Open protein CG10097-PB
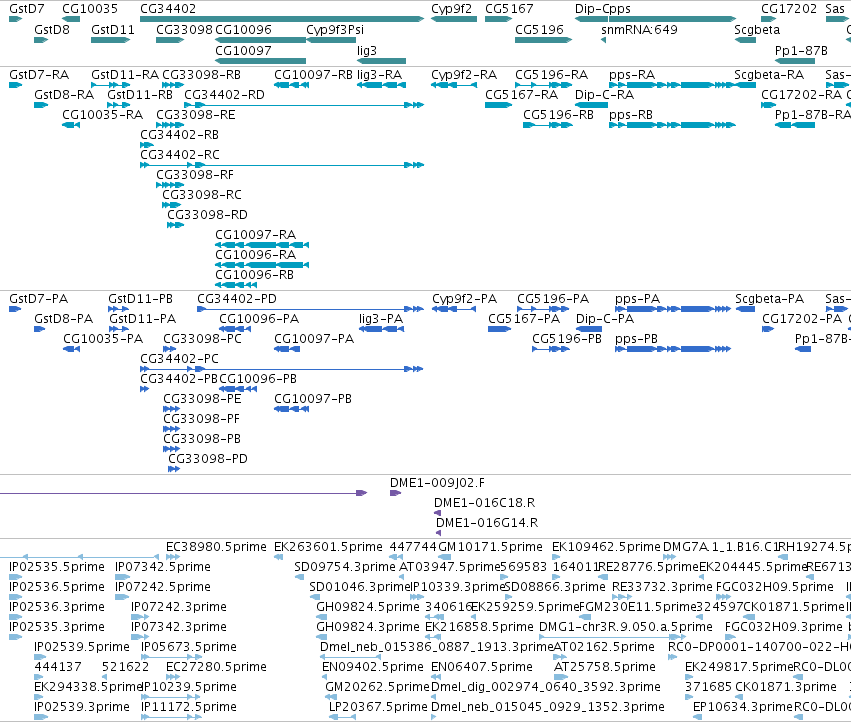This screenshot has height=722, width=851. click(313, 398)
